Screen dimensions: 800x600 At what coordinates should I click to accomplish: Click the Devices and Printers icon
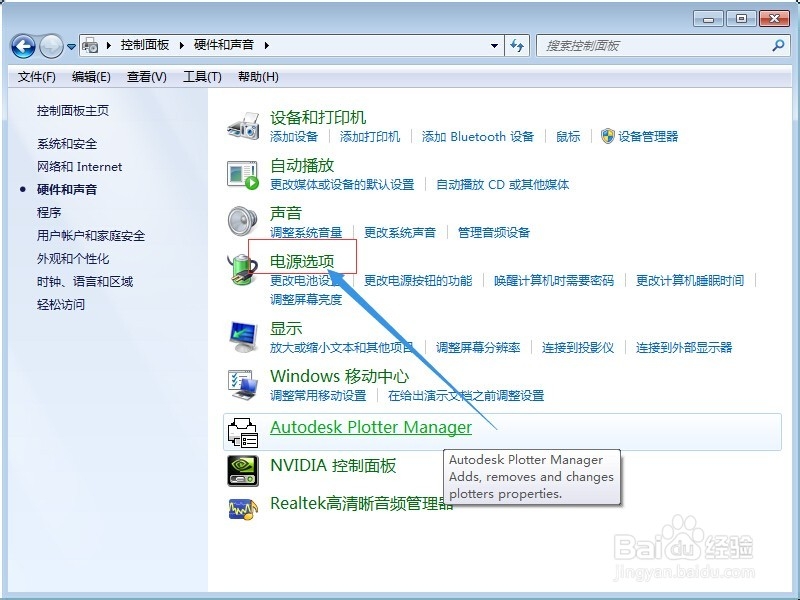[243, 126]
